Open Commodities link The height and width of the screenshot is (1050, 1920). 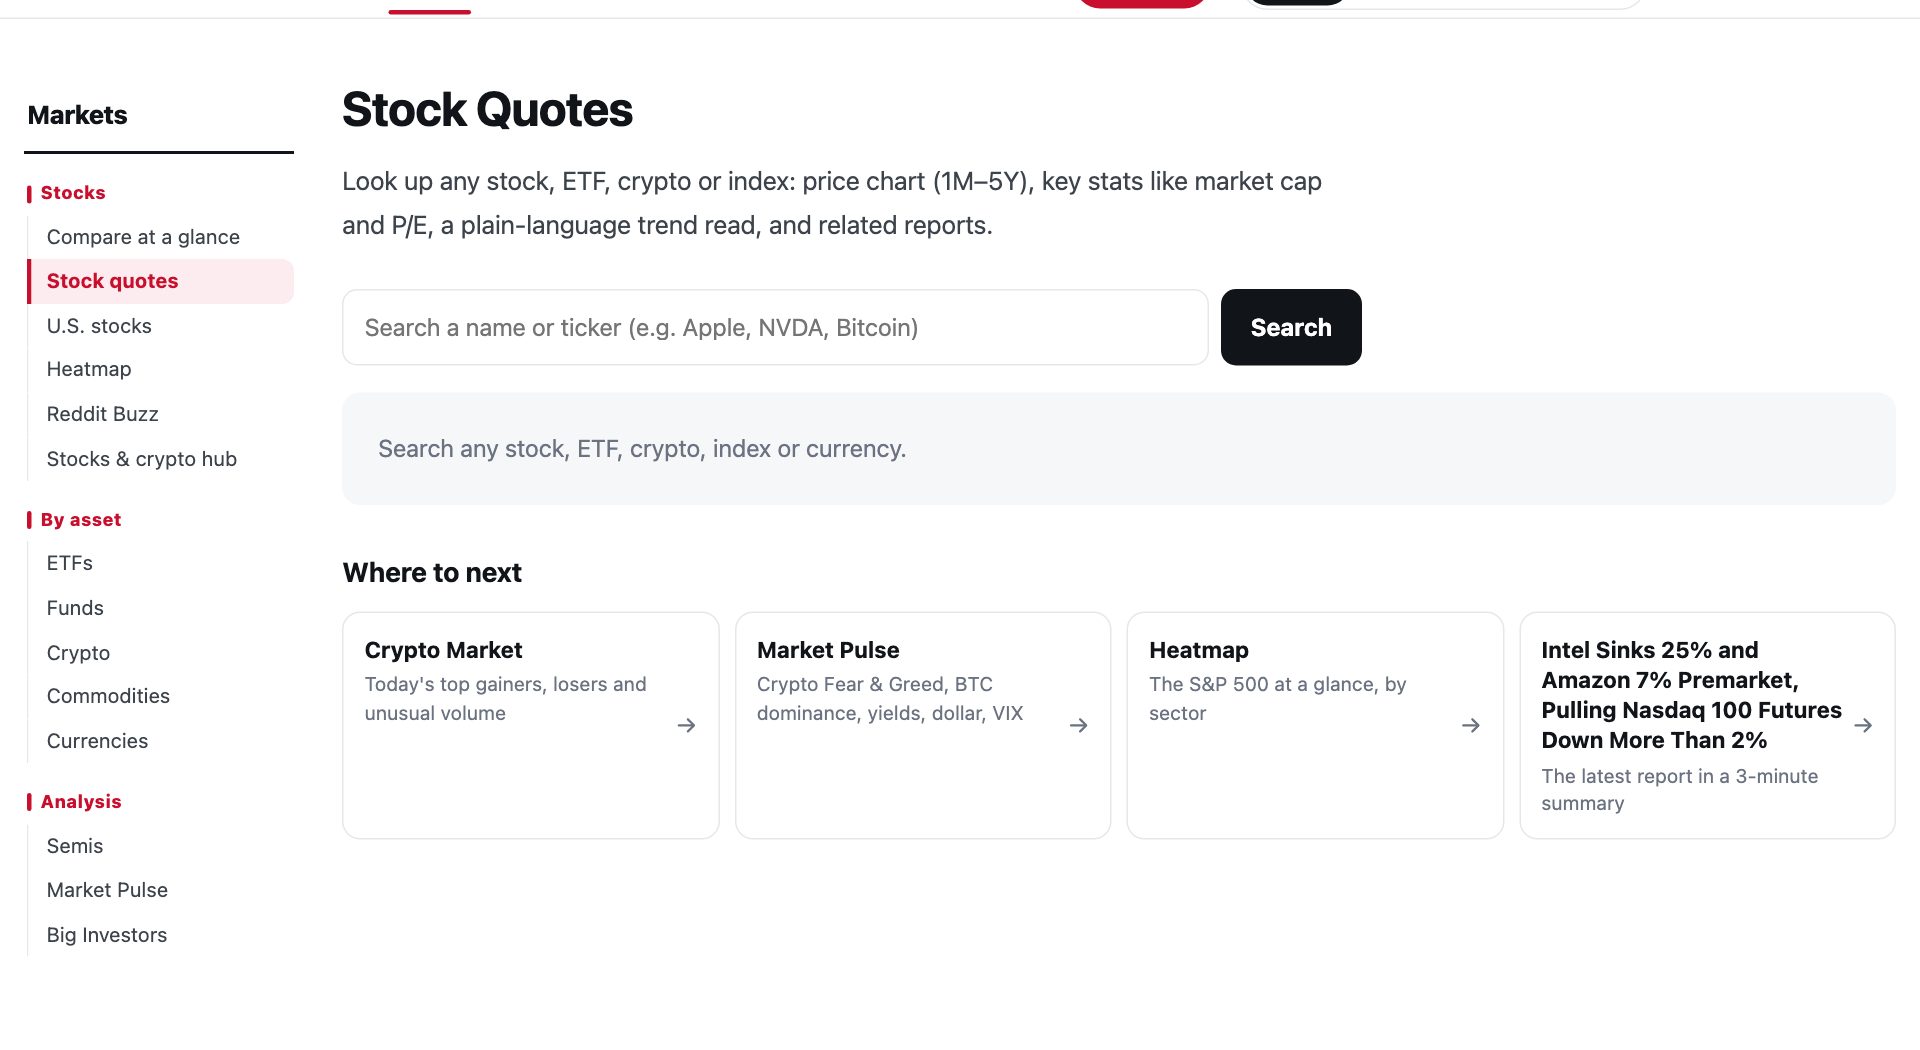[x=108, y=696]
